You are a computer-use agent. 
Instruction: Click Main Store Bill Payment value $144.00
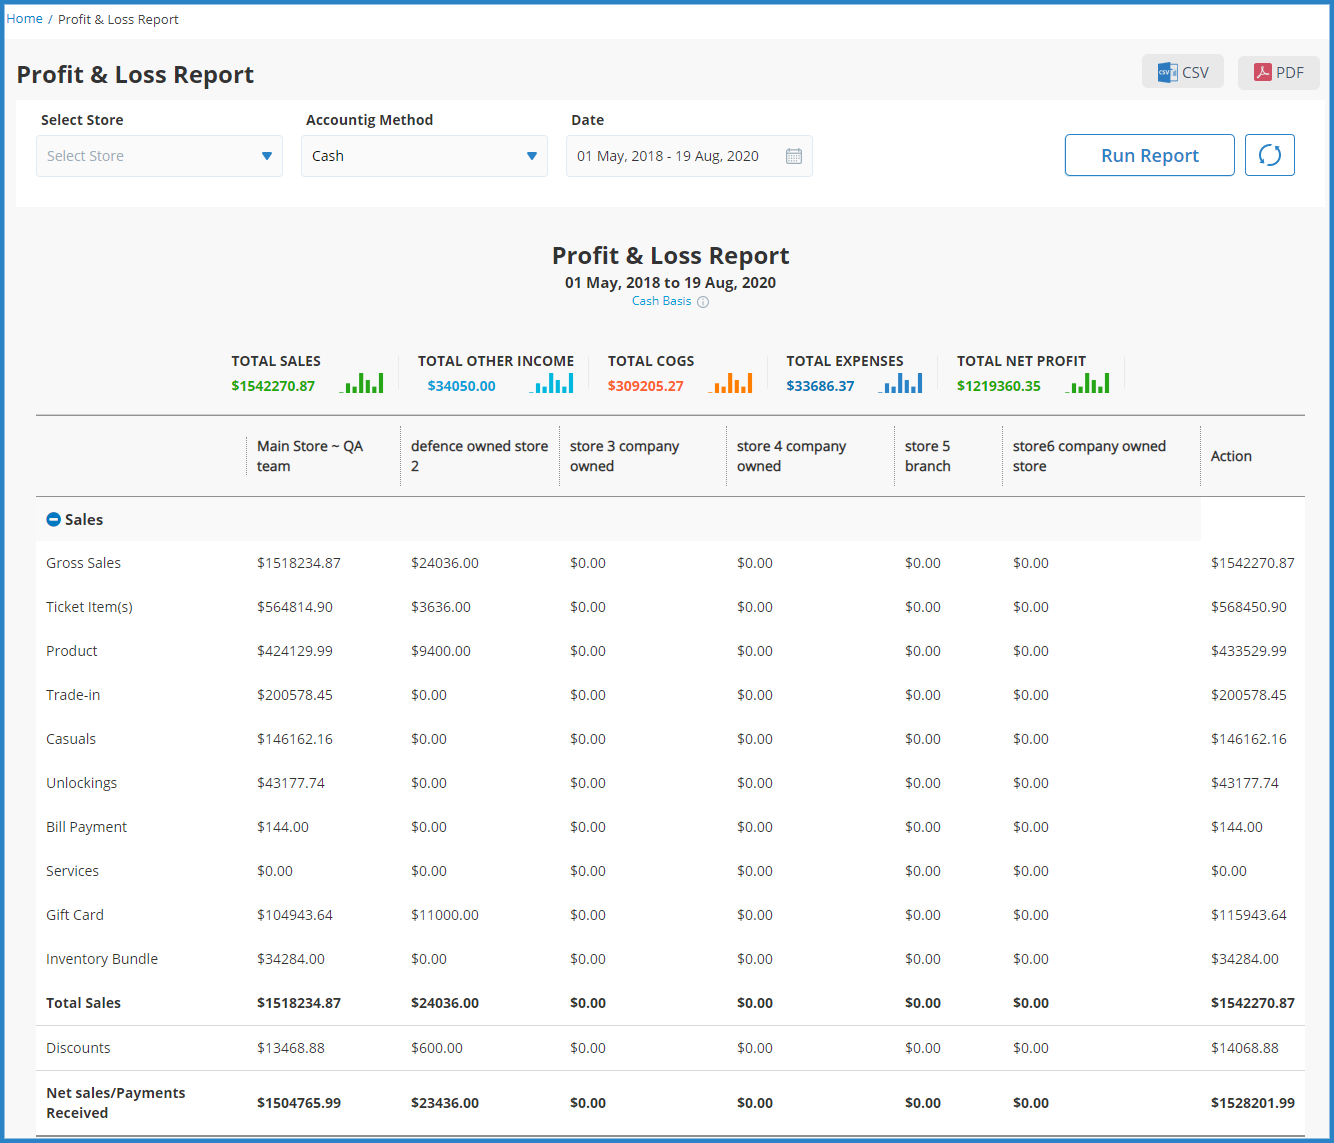point(283,827)
